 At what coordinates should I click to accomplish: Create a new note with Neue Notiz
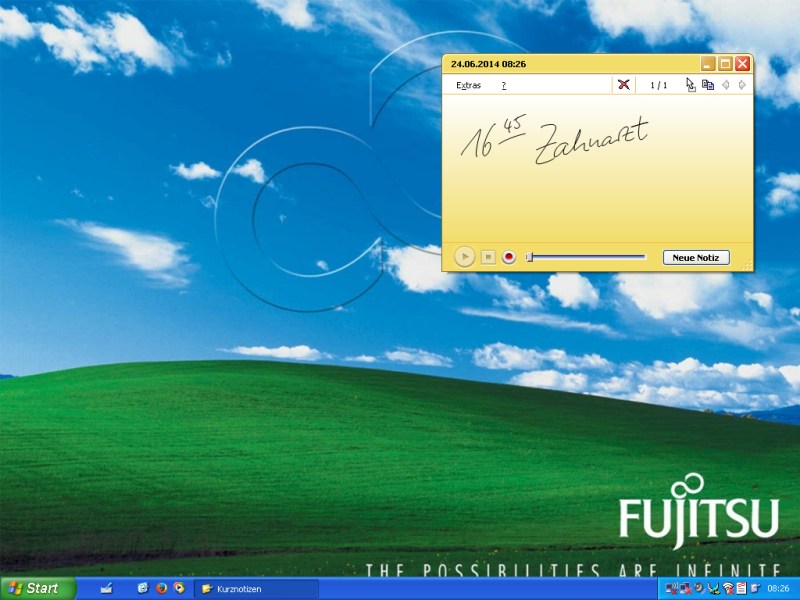tap(696, 257)
